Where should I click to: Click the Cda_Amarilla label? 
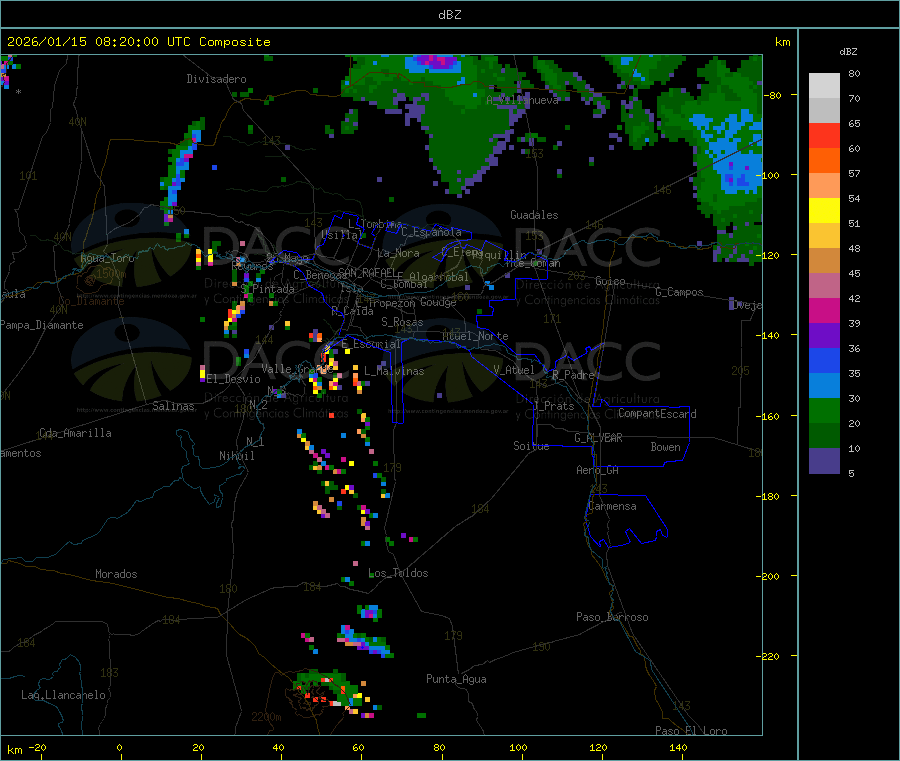point(75,433)
